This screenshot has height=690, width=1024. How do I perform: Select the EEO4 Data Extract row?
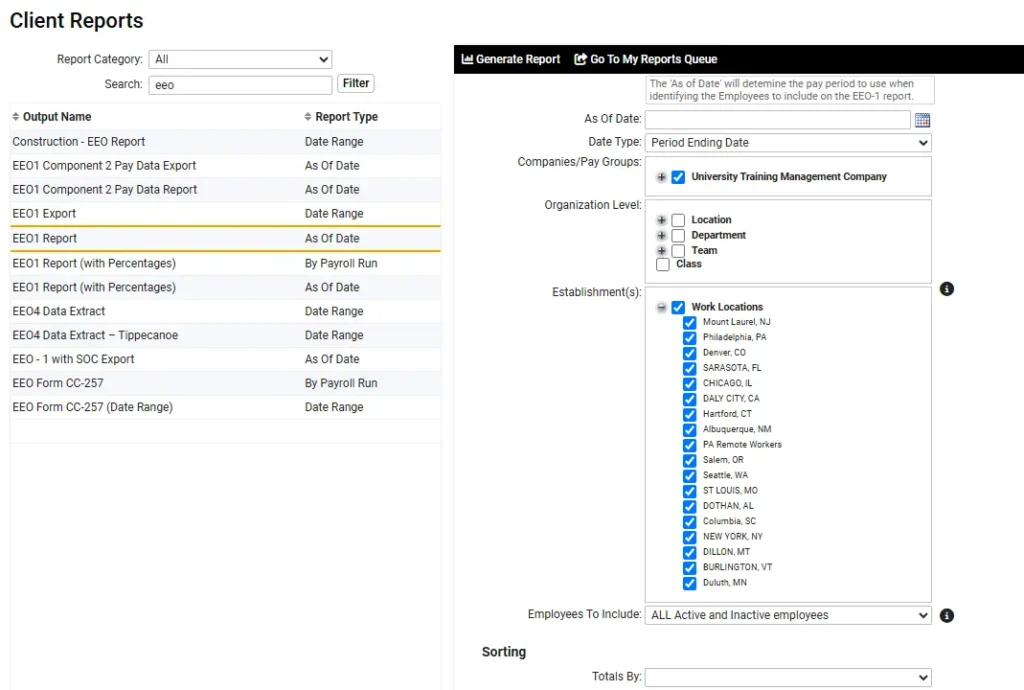tap(225, 311)
